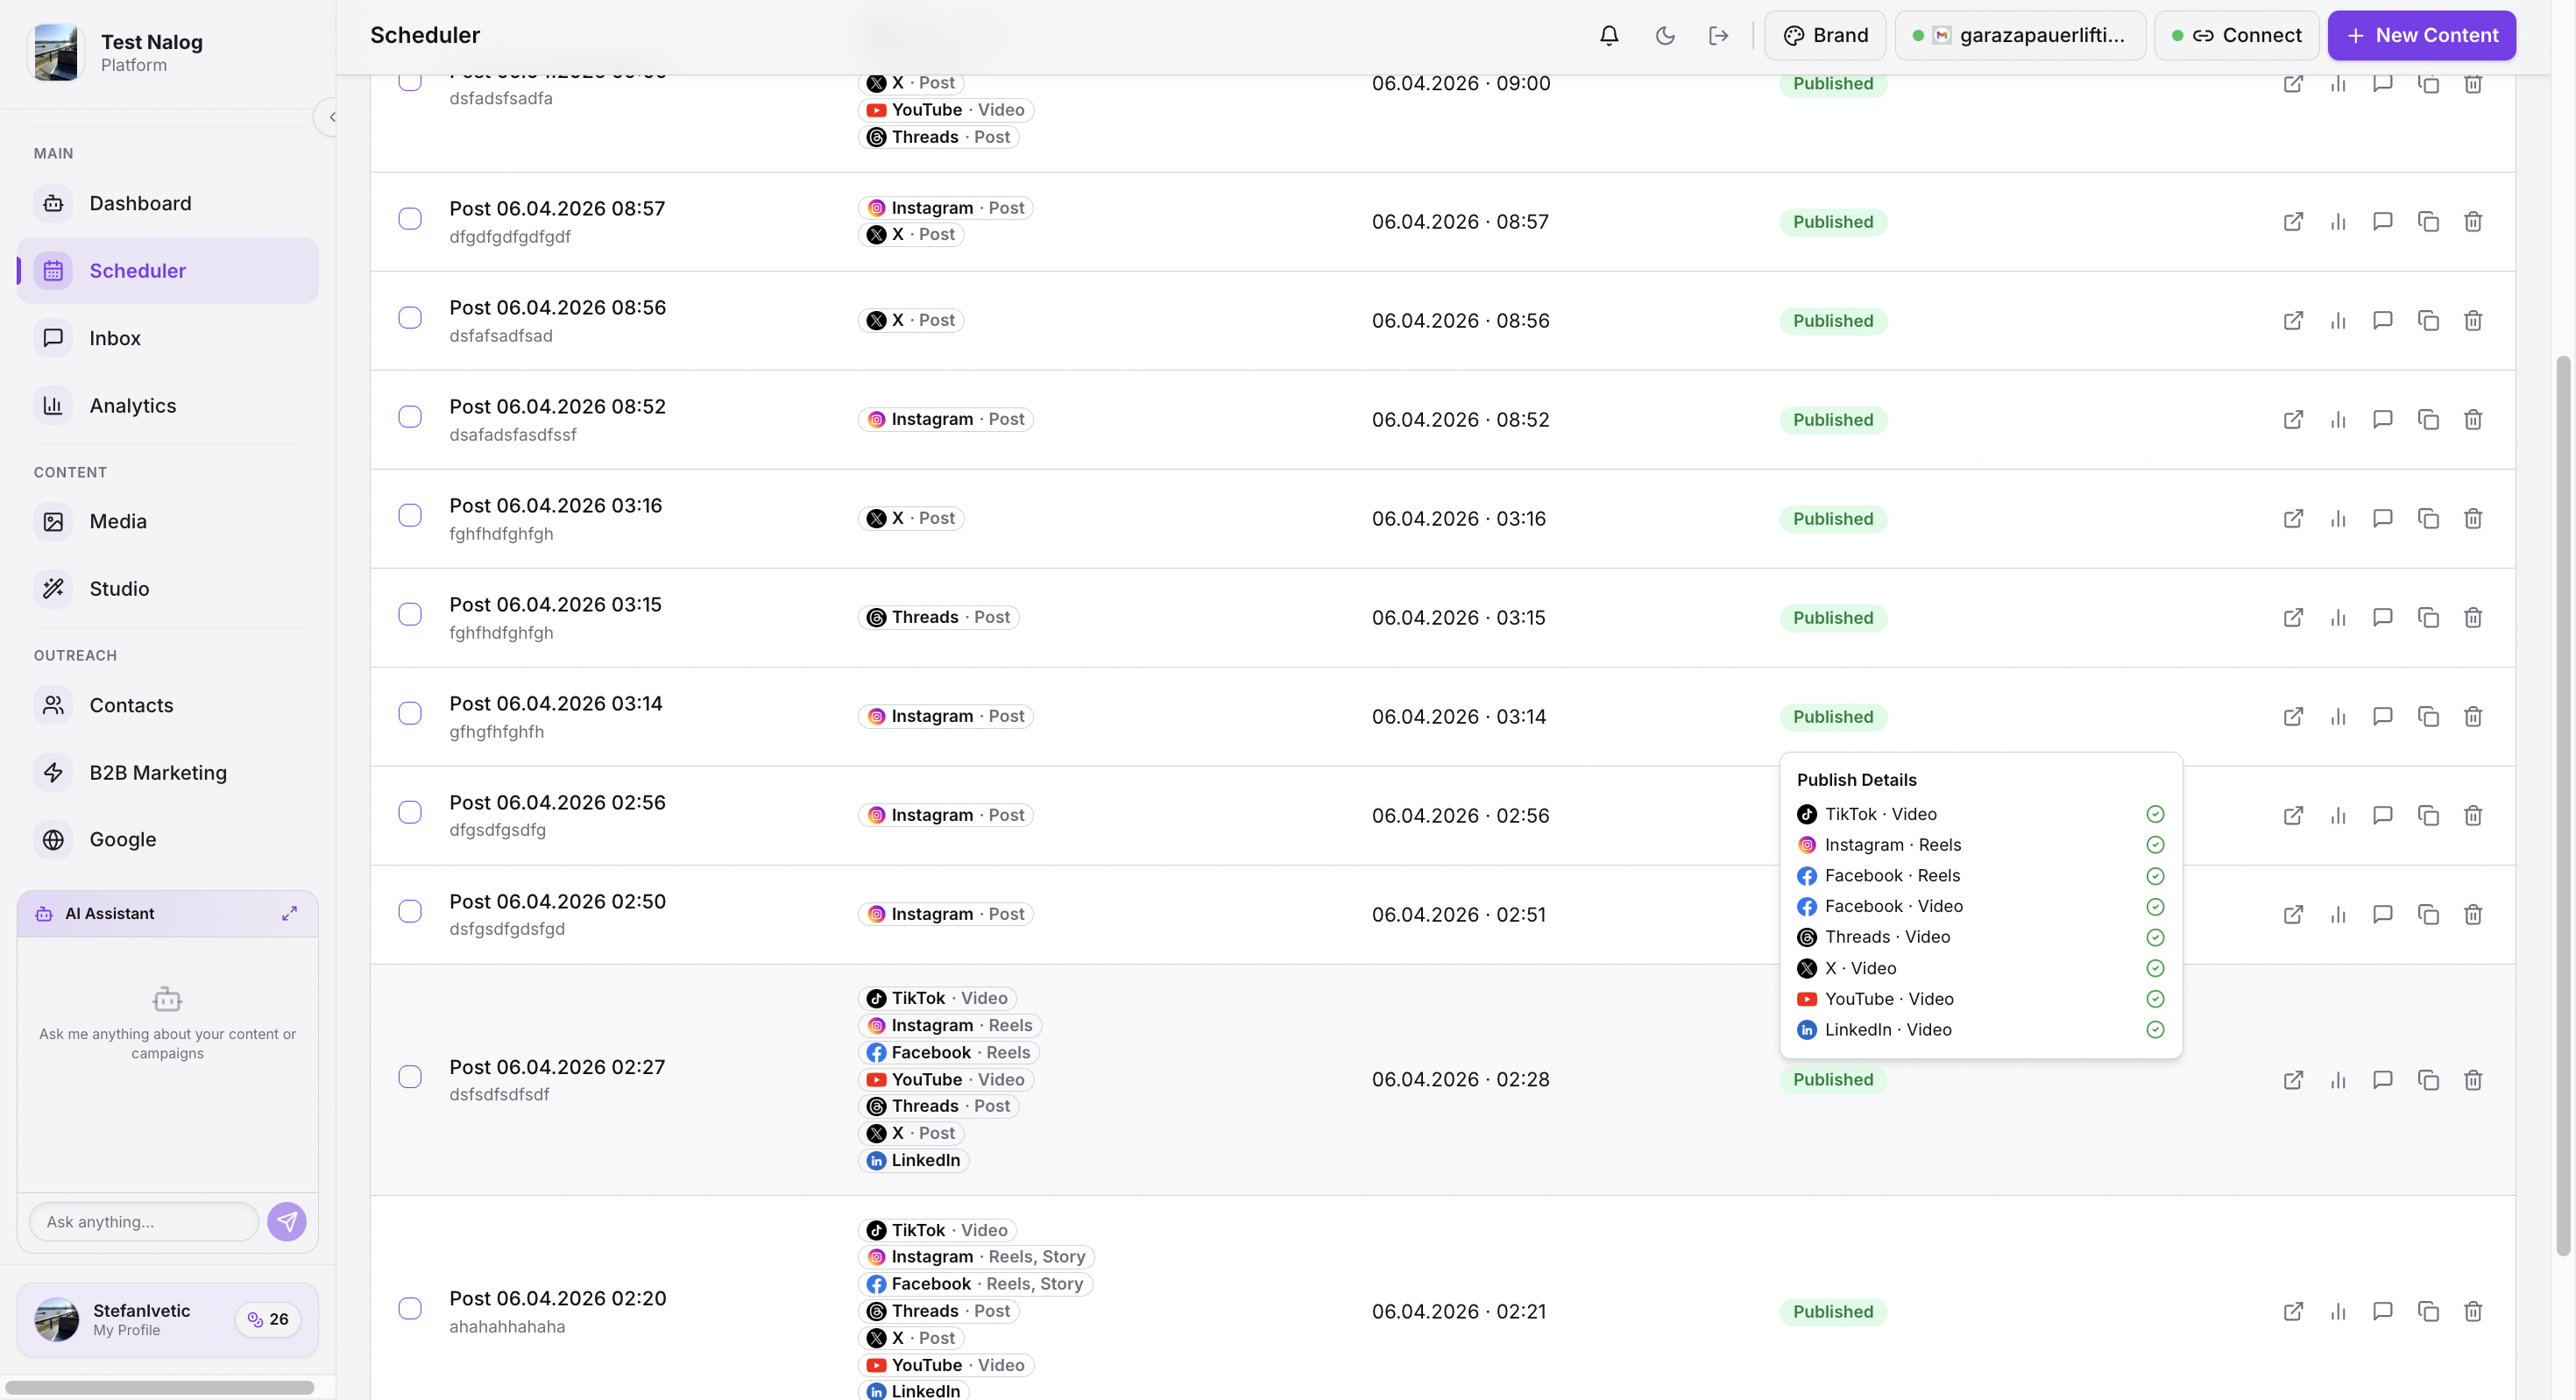Open comments icon on Post 06.04.2026 03:15
2576x1400 pixels.
click(2383, 617)
